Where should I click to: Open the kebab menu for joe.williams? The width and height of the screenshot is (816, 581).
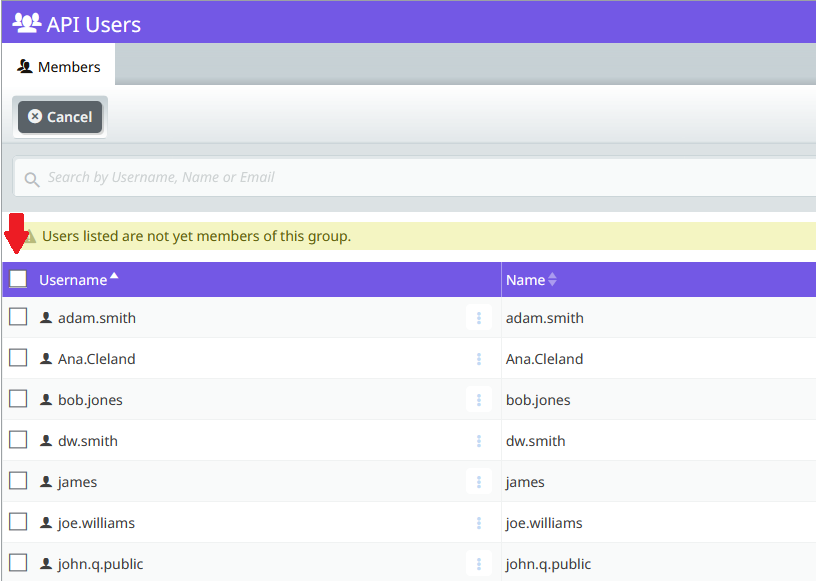[479, 523]
